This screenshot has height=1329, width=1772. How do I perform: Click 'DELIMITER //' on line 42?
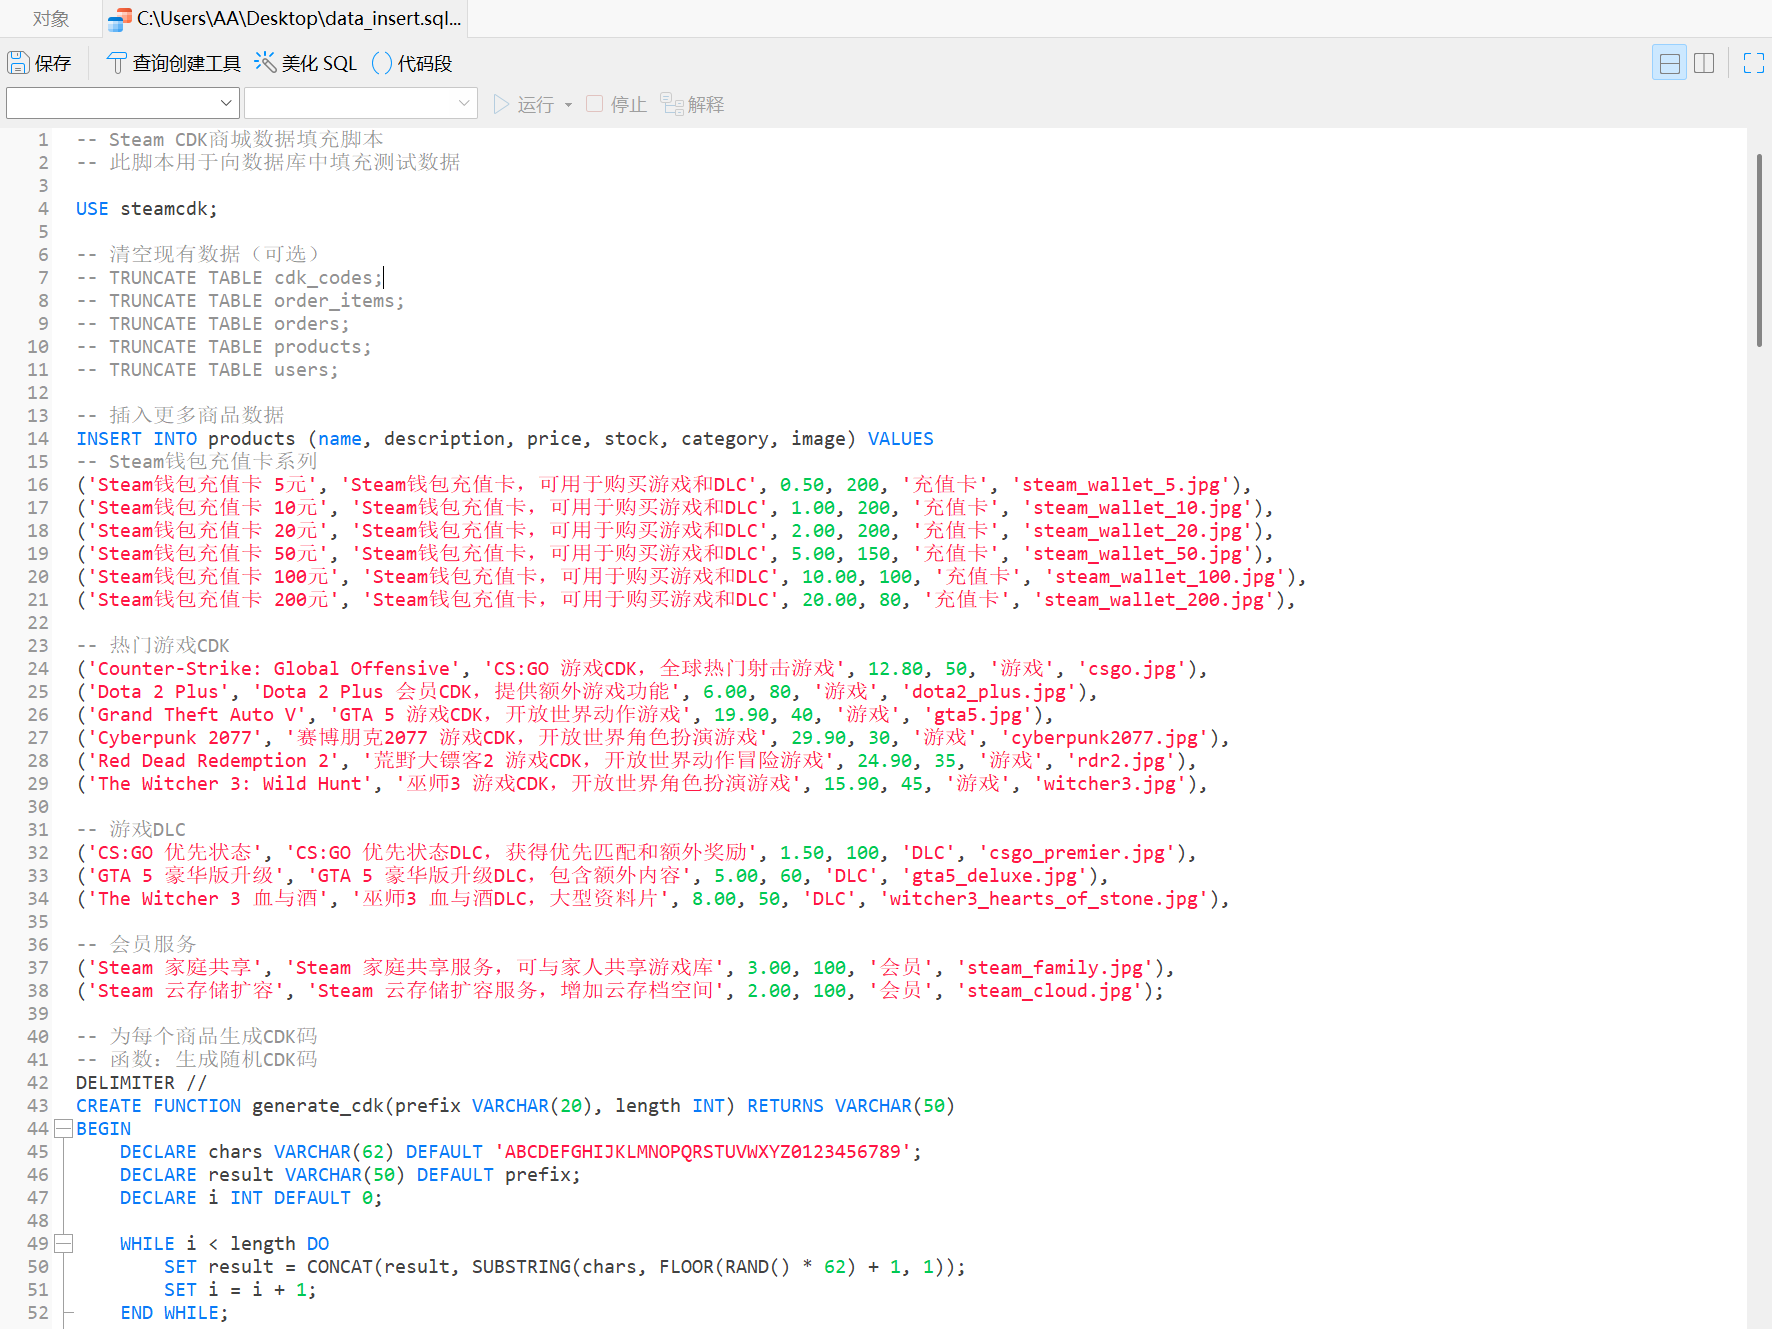click(141, 1083)
